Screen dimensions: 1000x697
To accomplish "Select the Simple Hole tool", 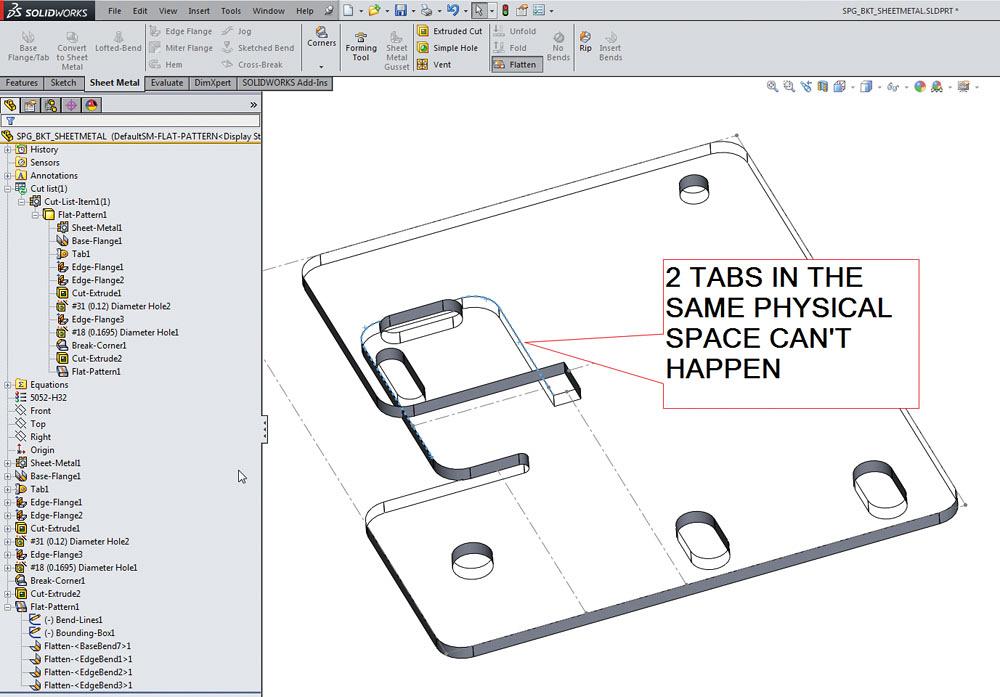I will [424, 48].
